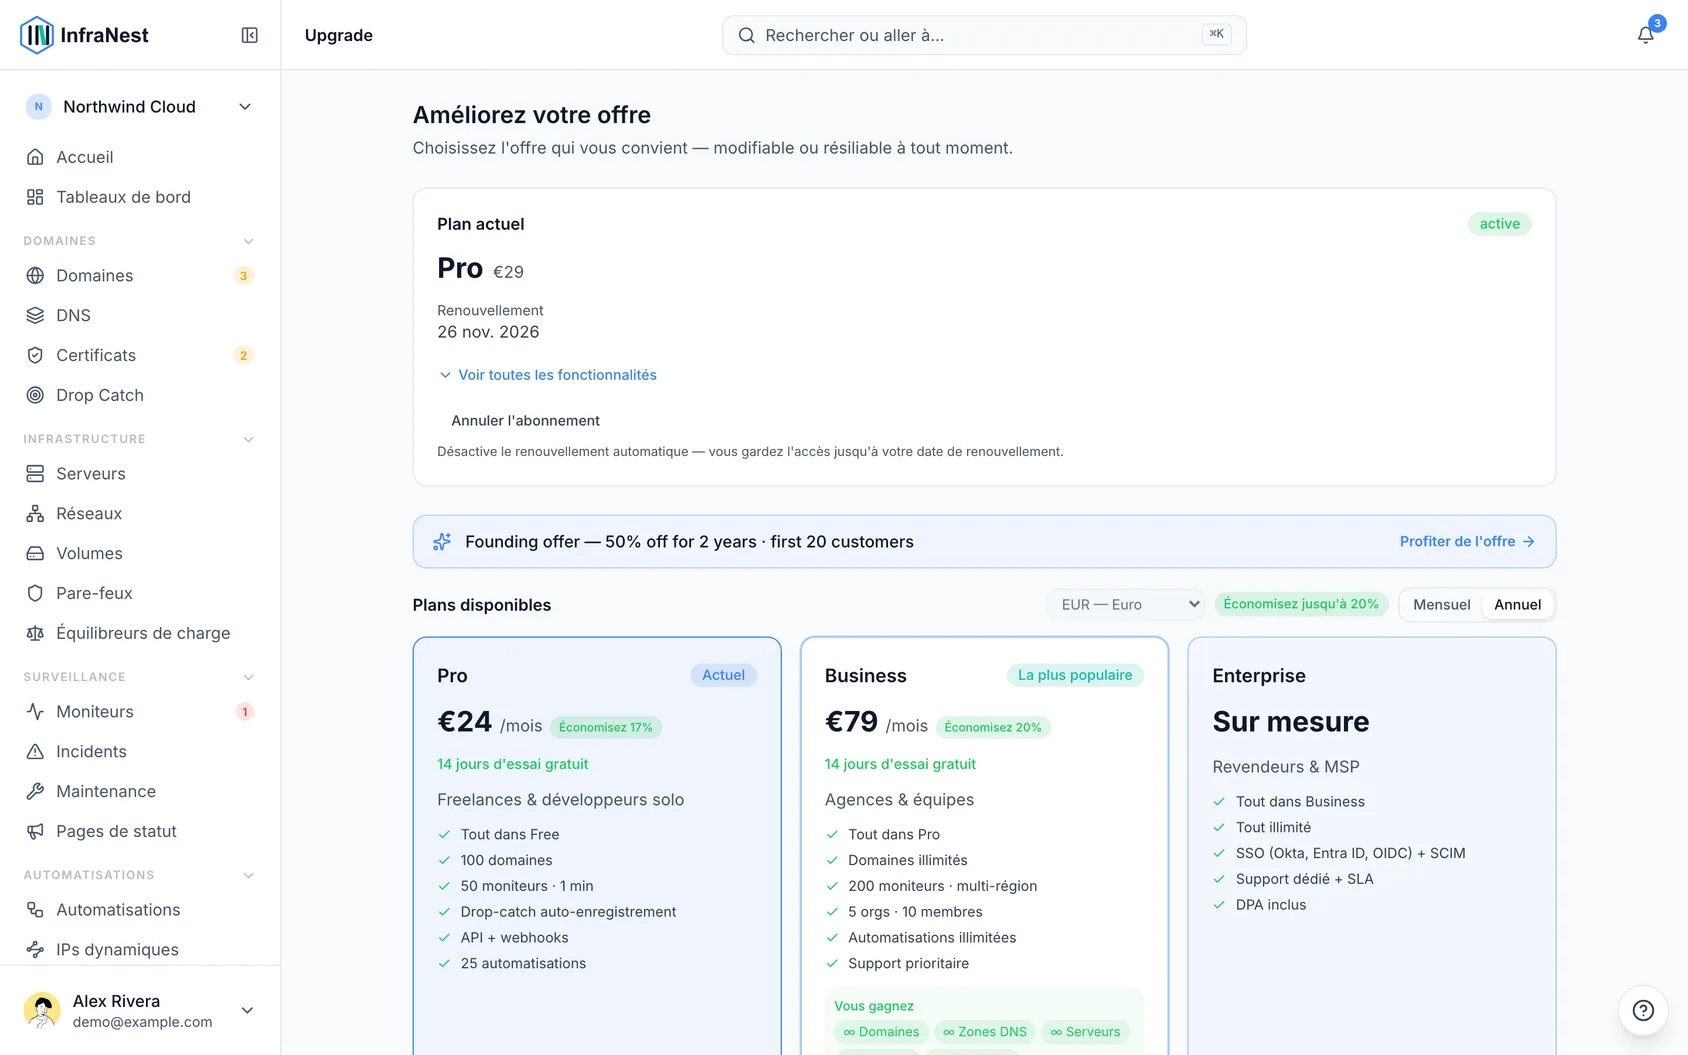The image size is (1688, 1055).
Task: Click the Profiter de l'offre link
Action: 1467,541
